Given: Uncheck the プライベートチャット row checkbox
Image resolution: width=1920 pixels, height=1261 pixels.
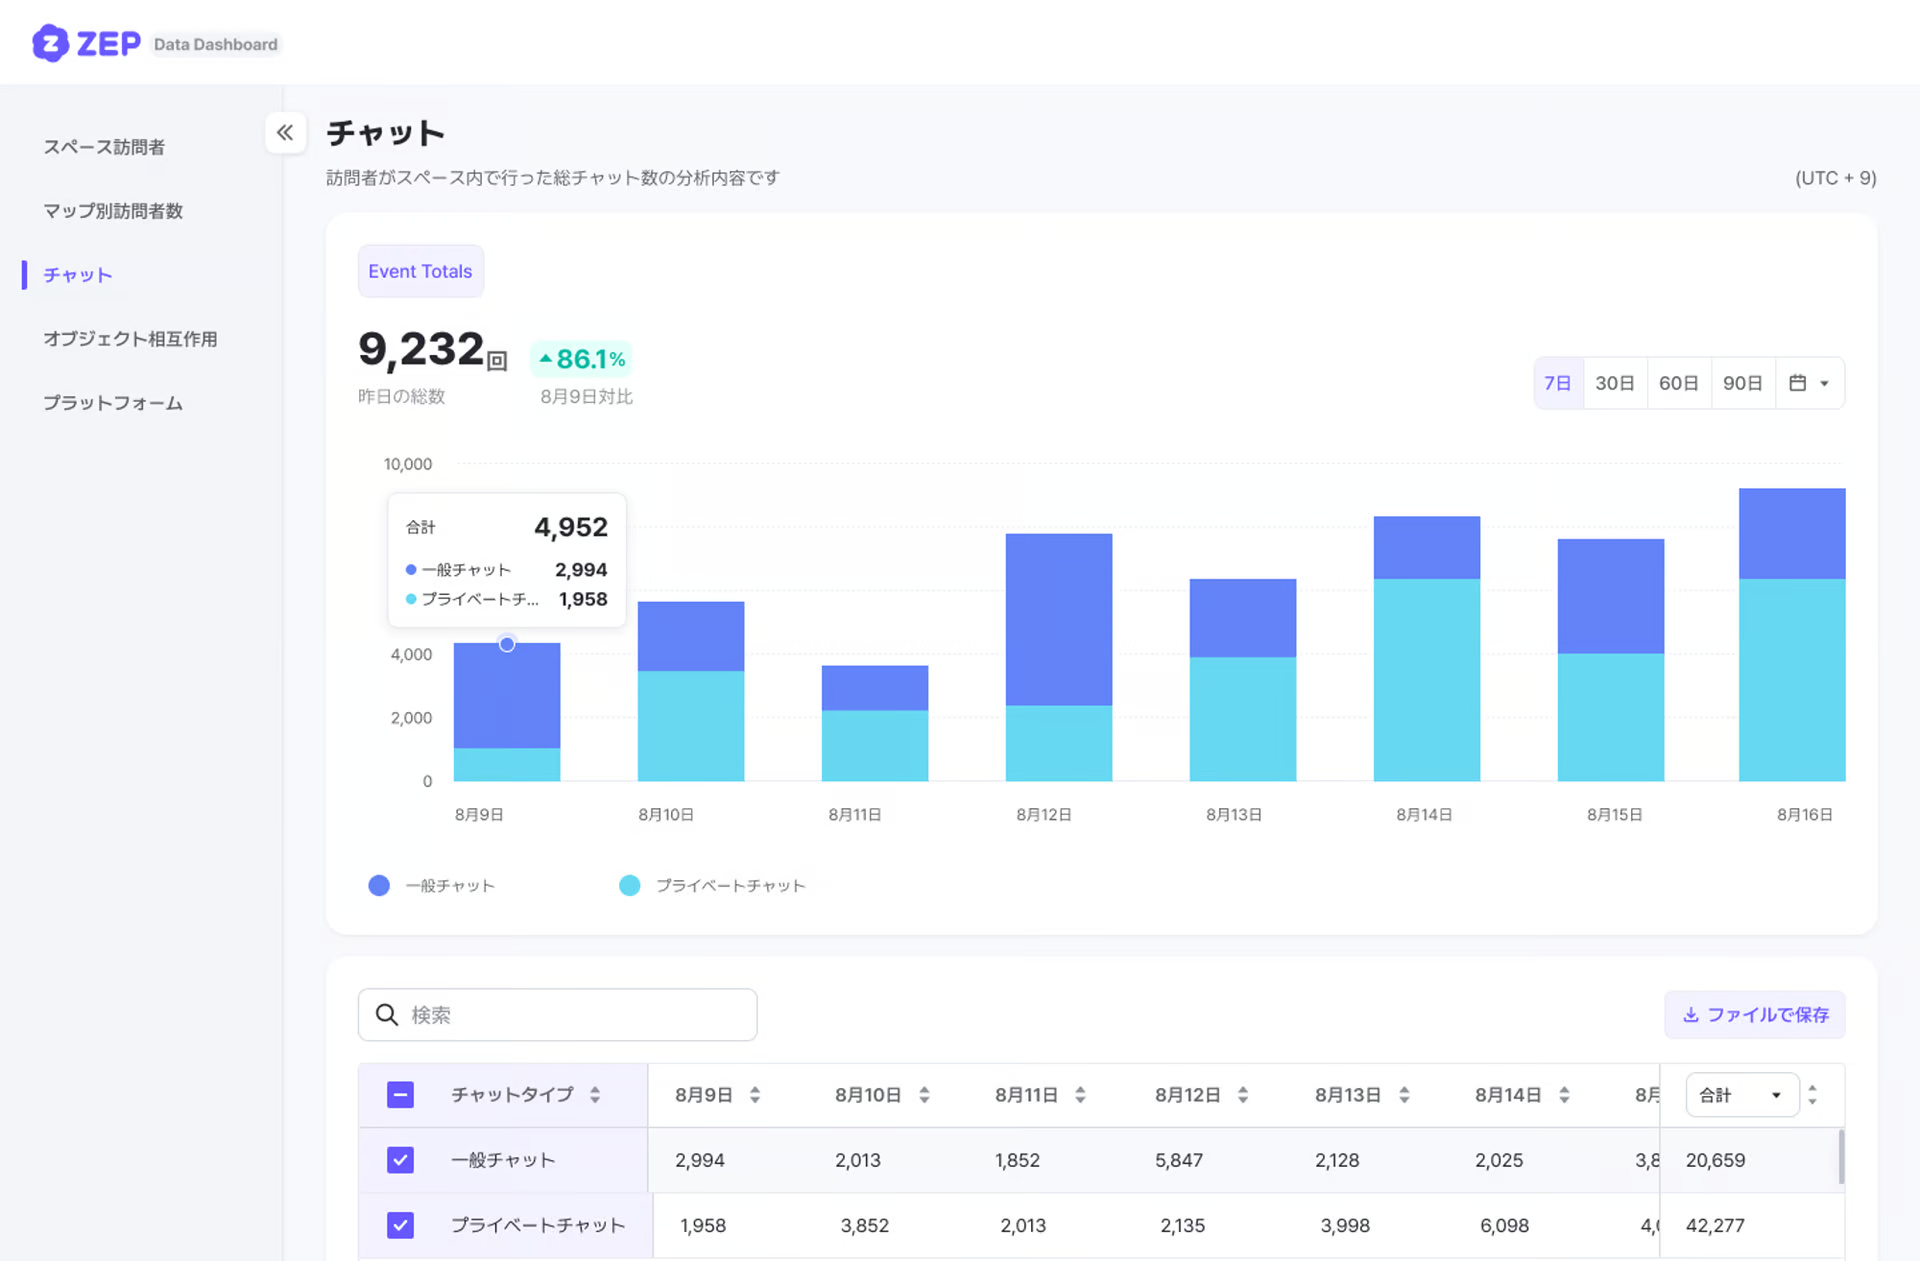Looking at the screenshot, I should [400, 1225].
